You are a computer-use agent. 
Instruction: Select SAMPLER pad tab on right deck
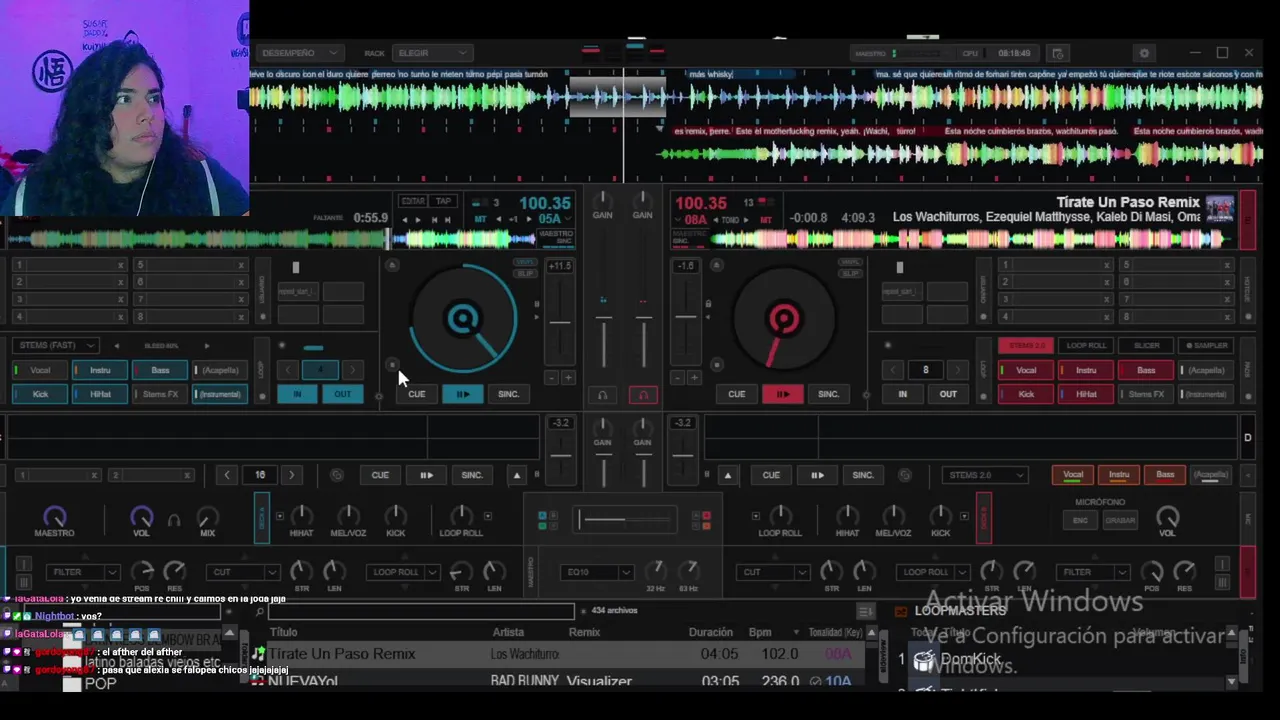click(x=1207, y=345)
